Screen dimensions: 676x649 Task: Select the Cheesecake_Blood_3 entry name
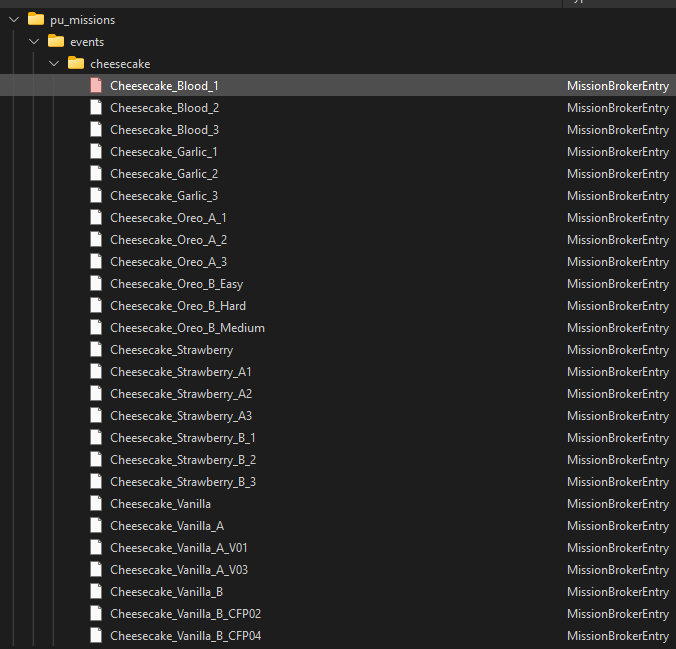tap(165, 130)
